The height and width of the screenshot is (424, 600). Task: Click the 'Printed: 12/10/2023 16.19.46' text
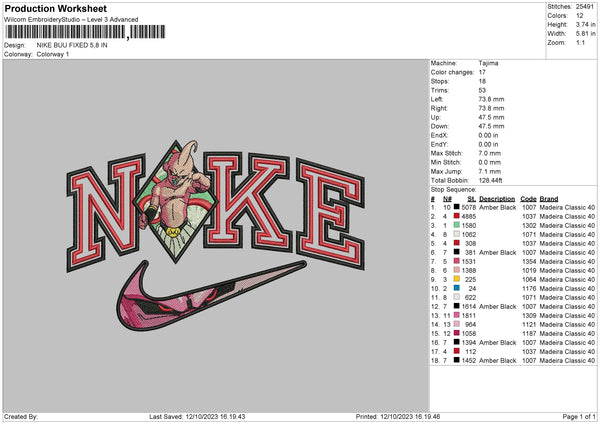click(398, 416)
